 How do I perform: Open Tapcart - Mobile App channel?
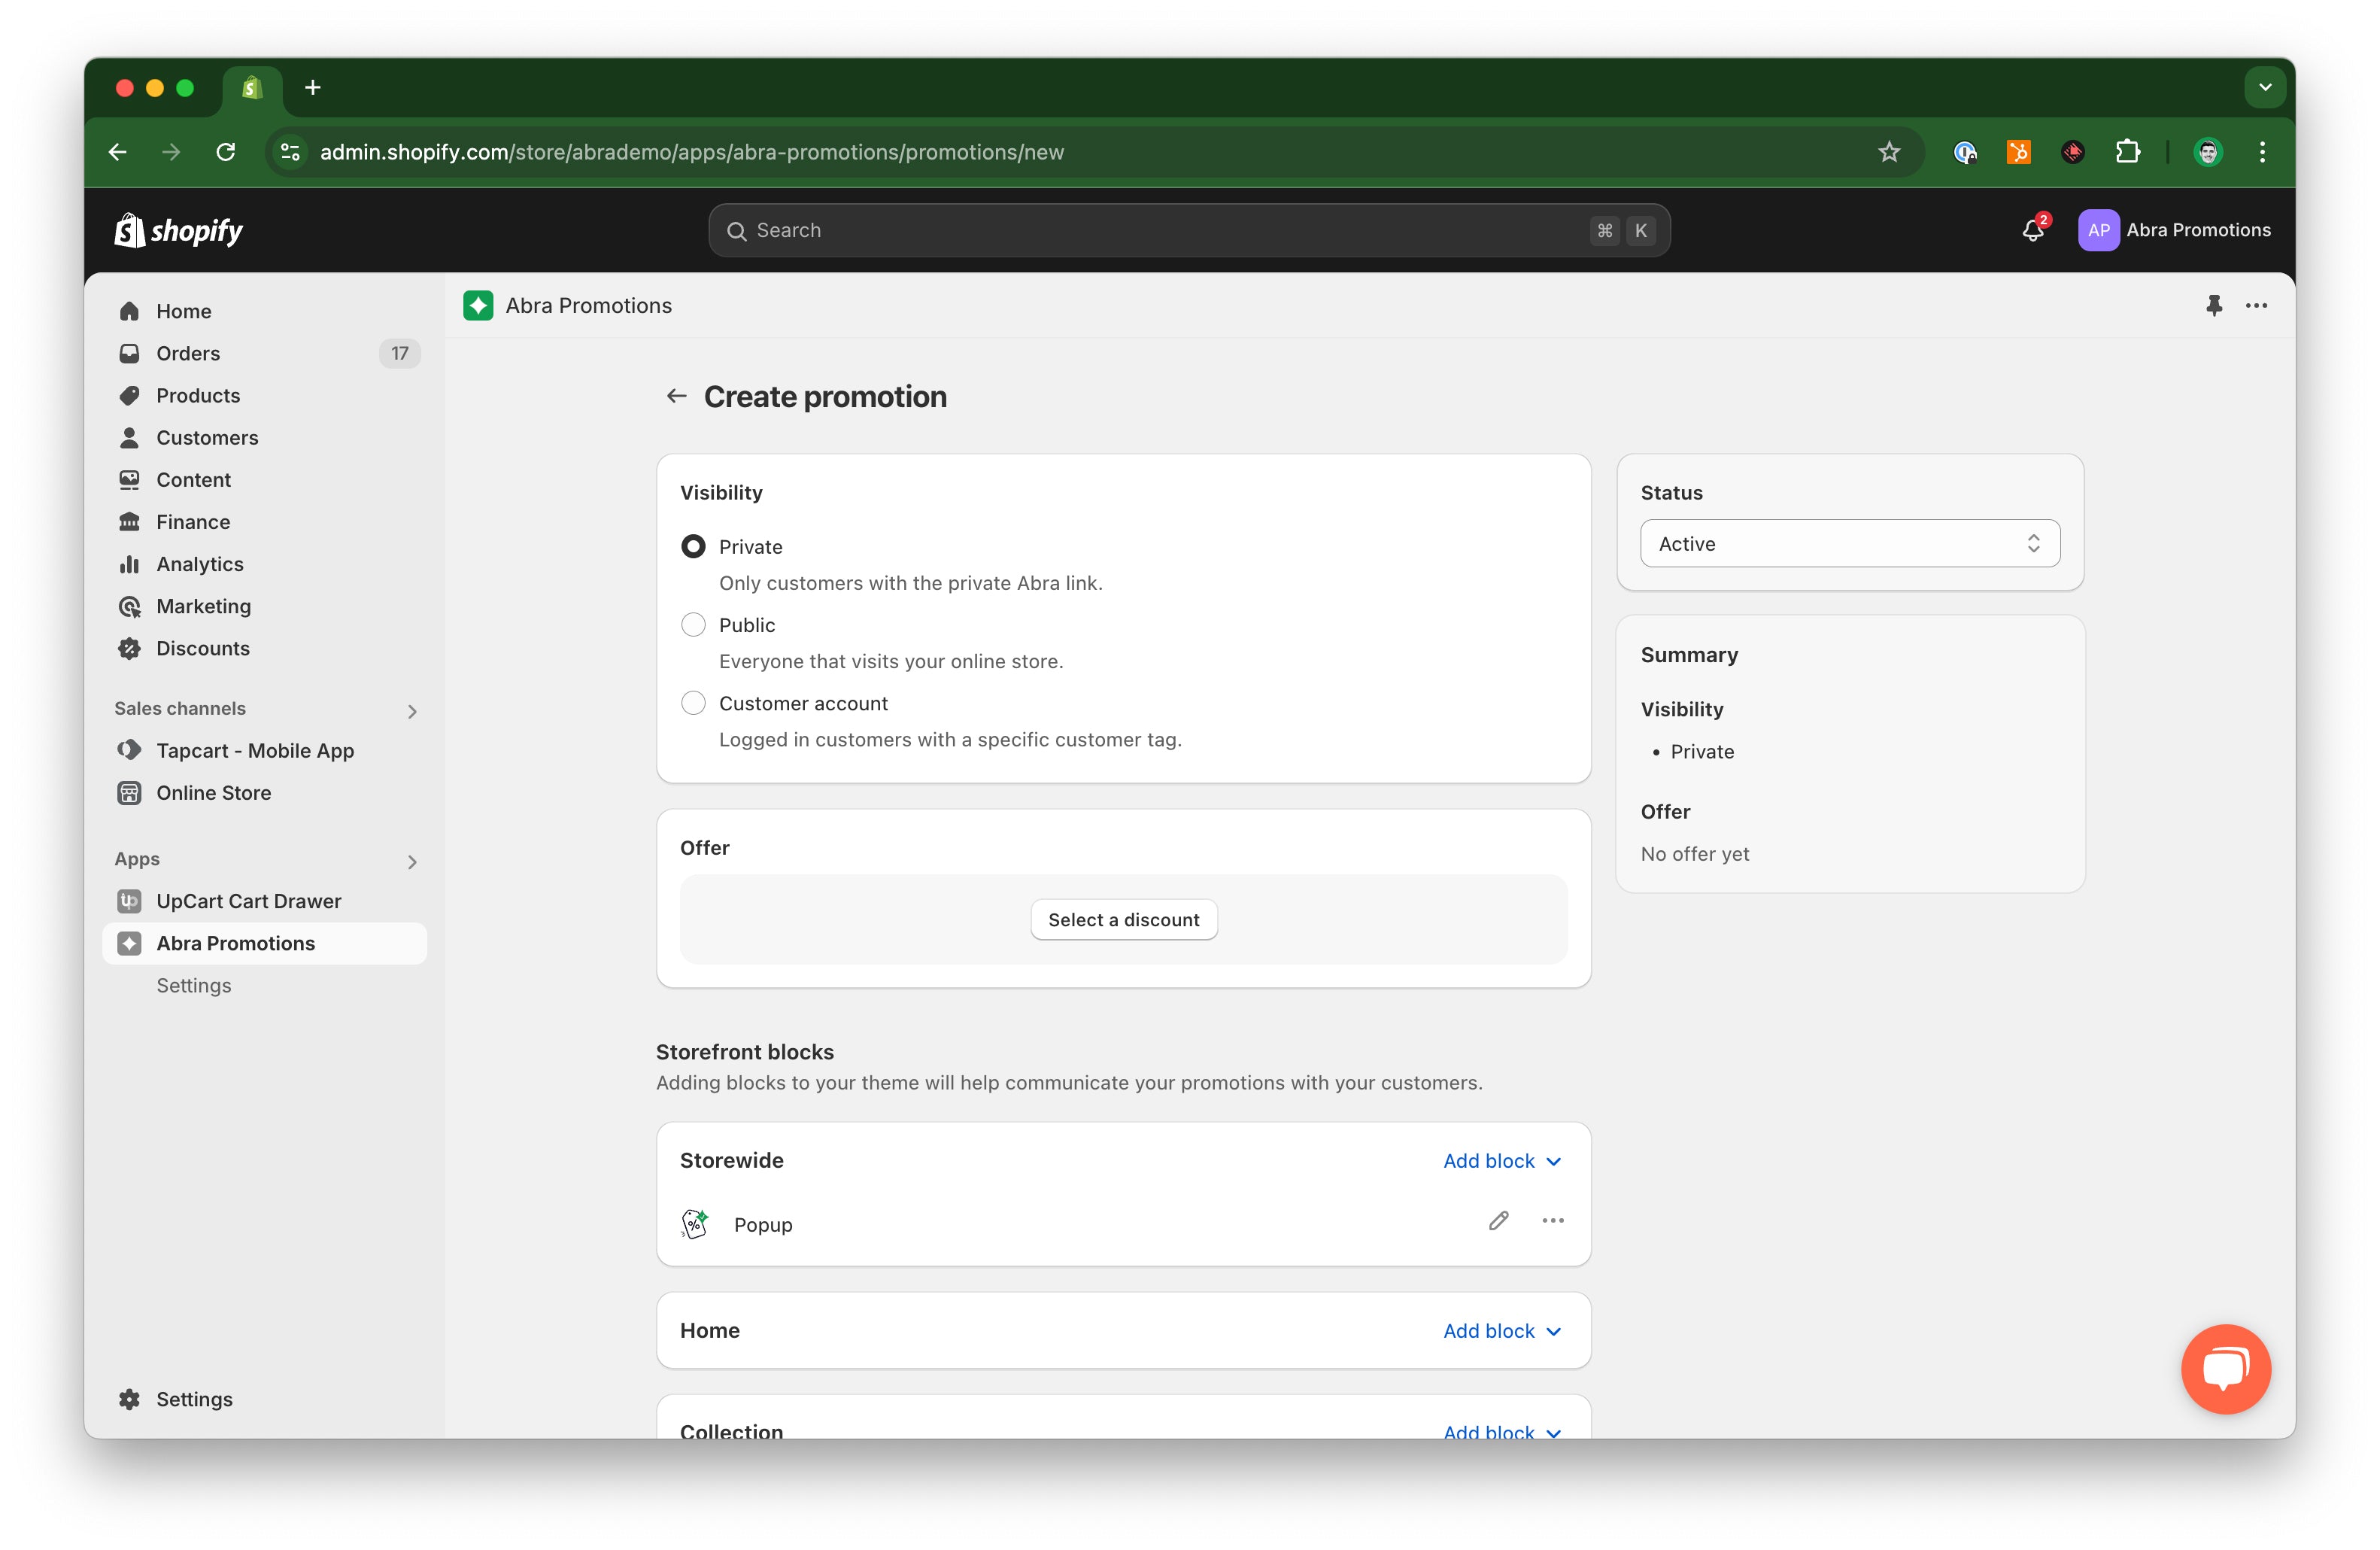(x=264, y=750)
